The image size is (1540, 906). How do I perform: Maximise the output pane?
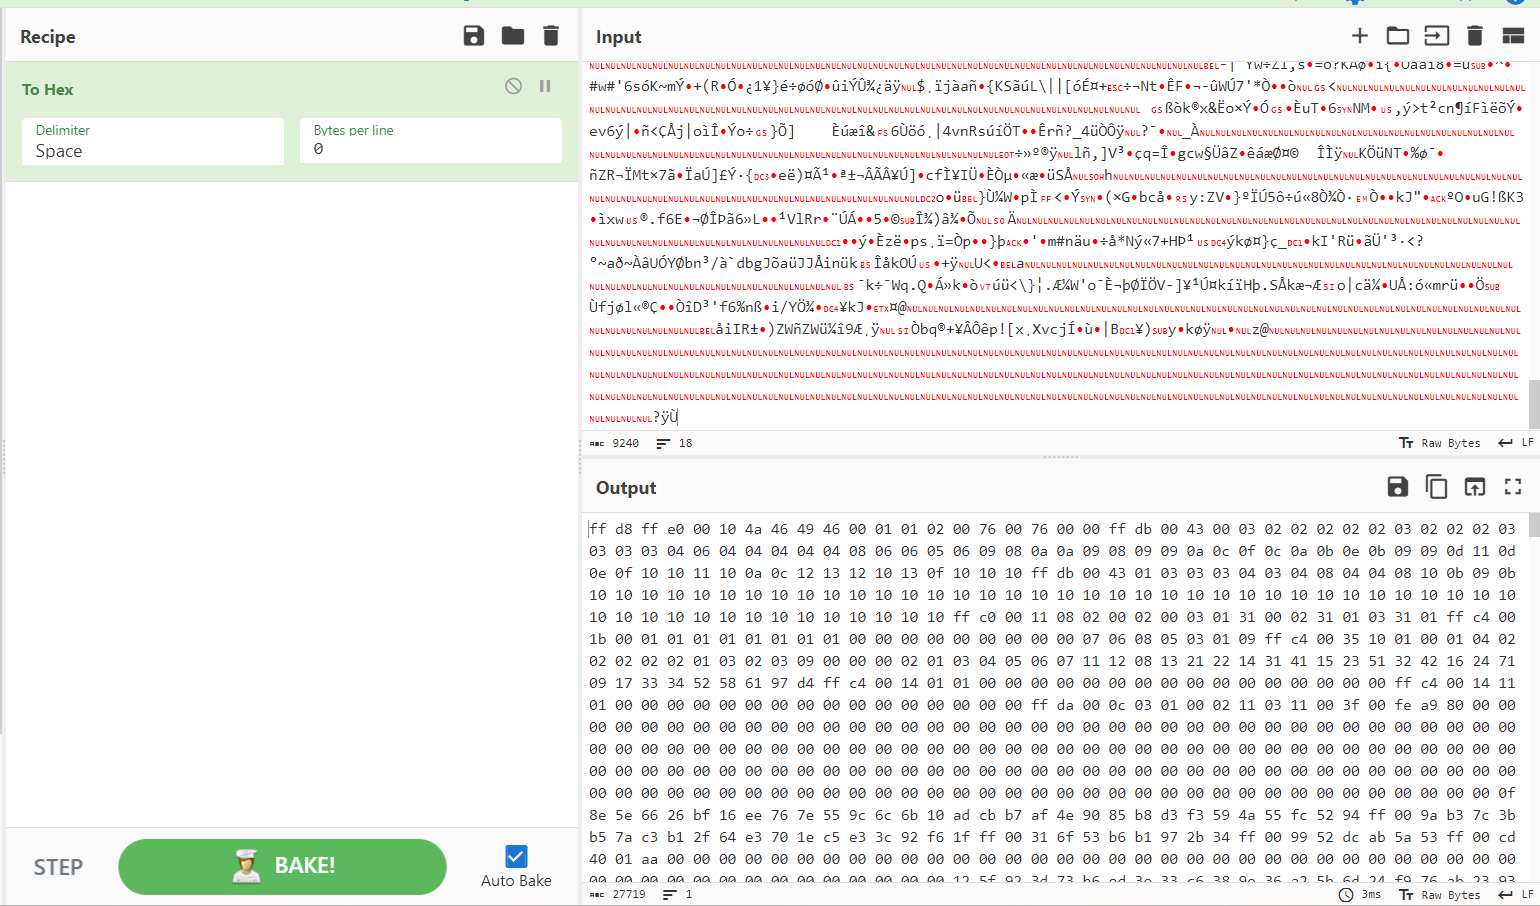[x=1513, y=487]
